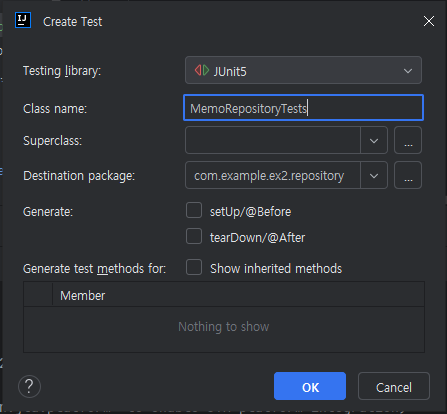Expand the Destination package dropdown arrow

(x=374, y=175)
